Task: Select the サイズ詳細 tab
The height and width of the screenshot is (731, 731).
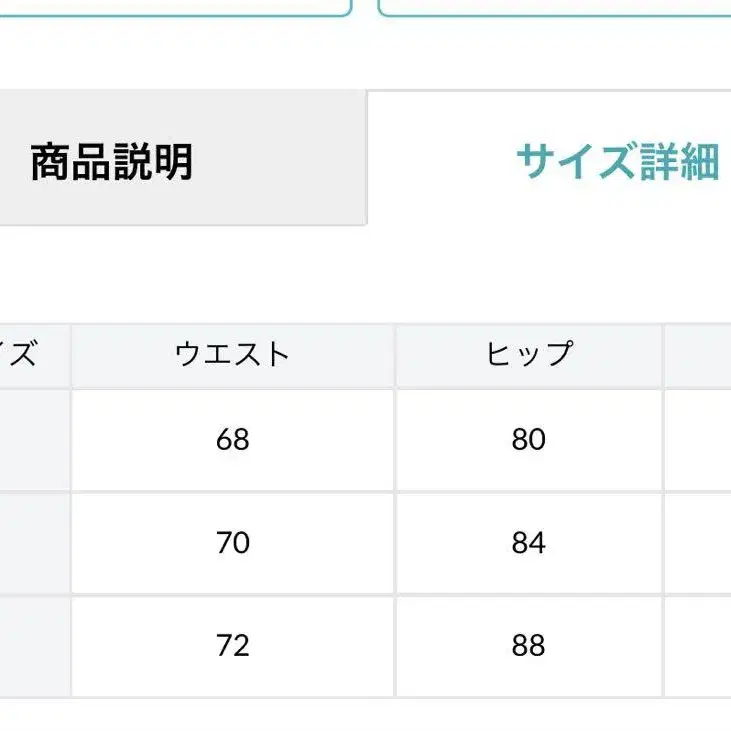Action: pos(616,162)
